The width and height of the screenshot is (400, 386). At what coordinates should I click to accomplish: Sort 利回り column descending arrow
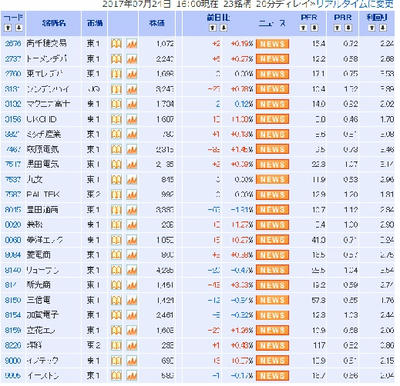click(x=383, y=28)
